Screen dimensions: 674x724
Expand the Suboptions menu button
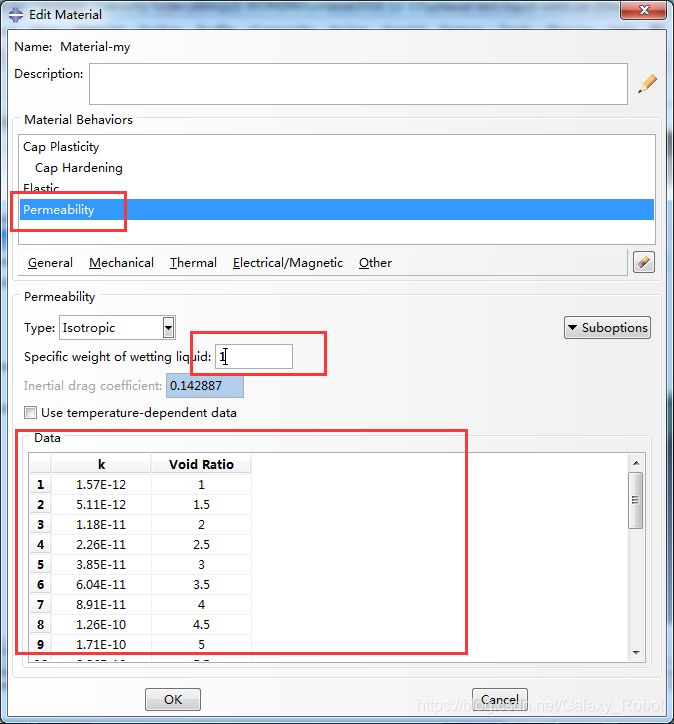607,328
